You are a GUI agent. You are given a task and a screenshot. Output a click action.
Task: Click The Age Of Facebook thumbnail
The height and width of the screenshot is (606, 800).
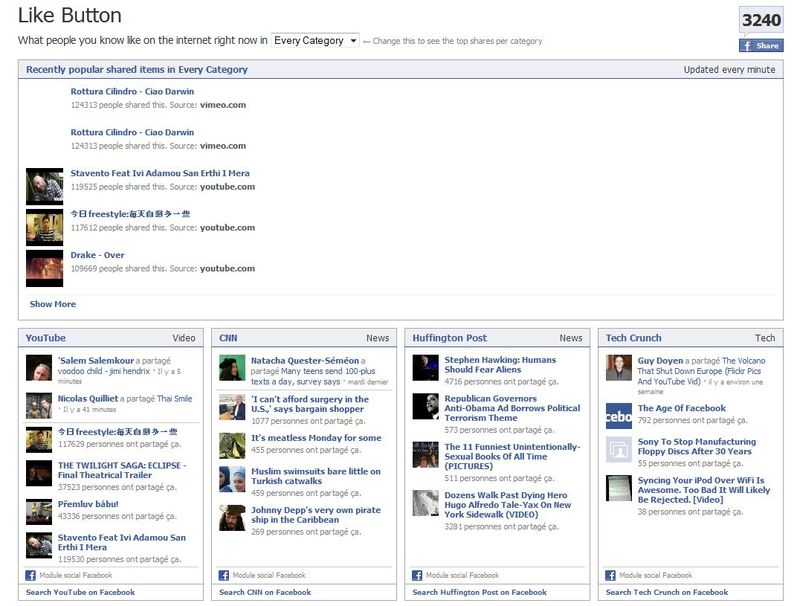619,416
